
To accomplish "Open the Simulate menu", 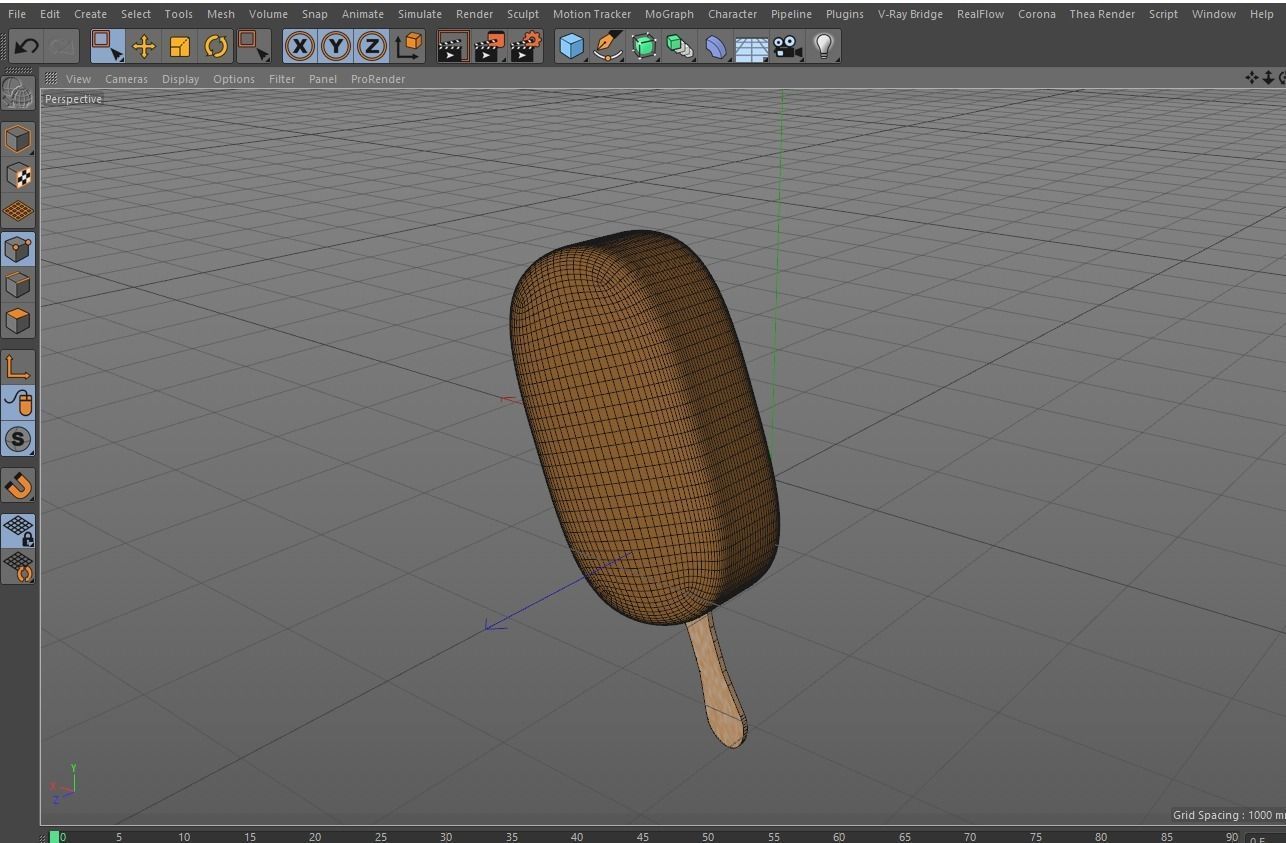I will click(420, 14).
